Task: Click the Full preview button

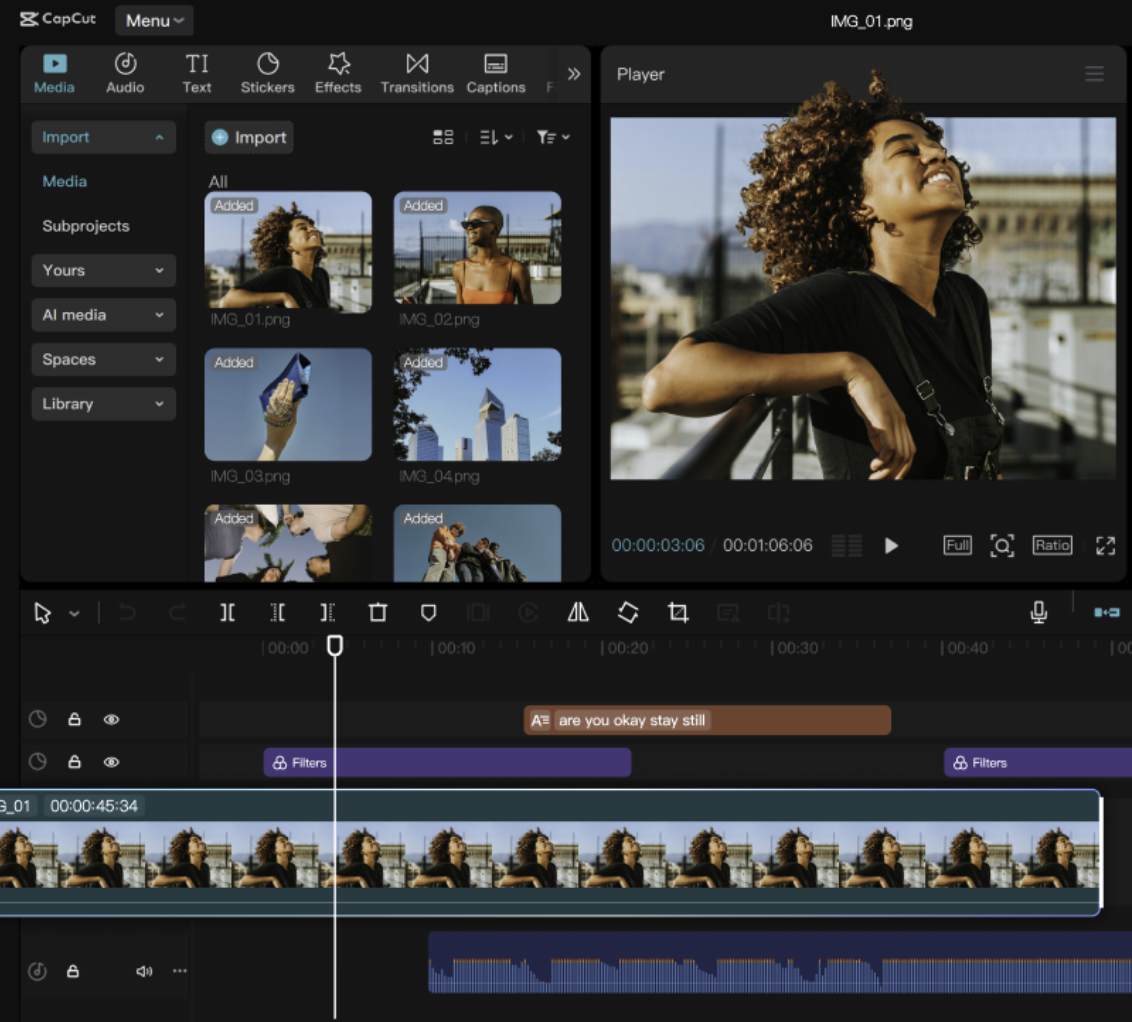Action: (957, 545)
